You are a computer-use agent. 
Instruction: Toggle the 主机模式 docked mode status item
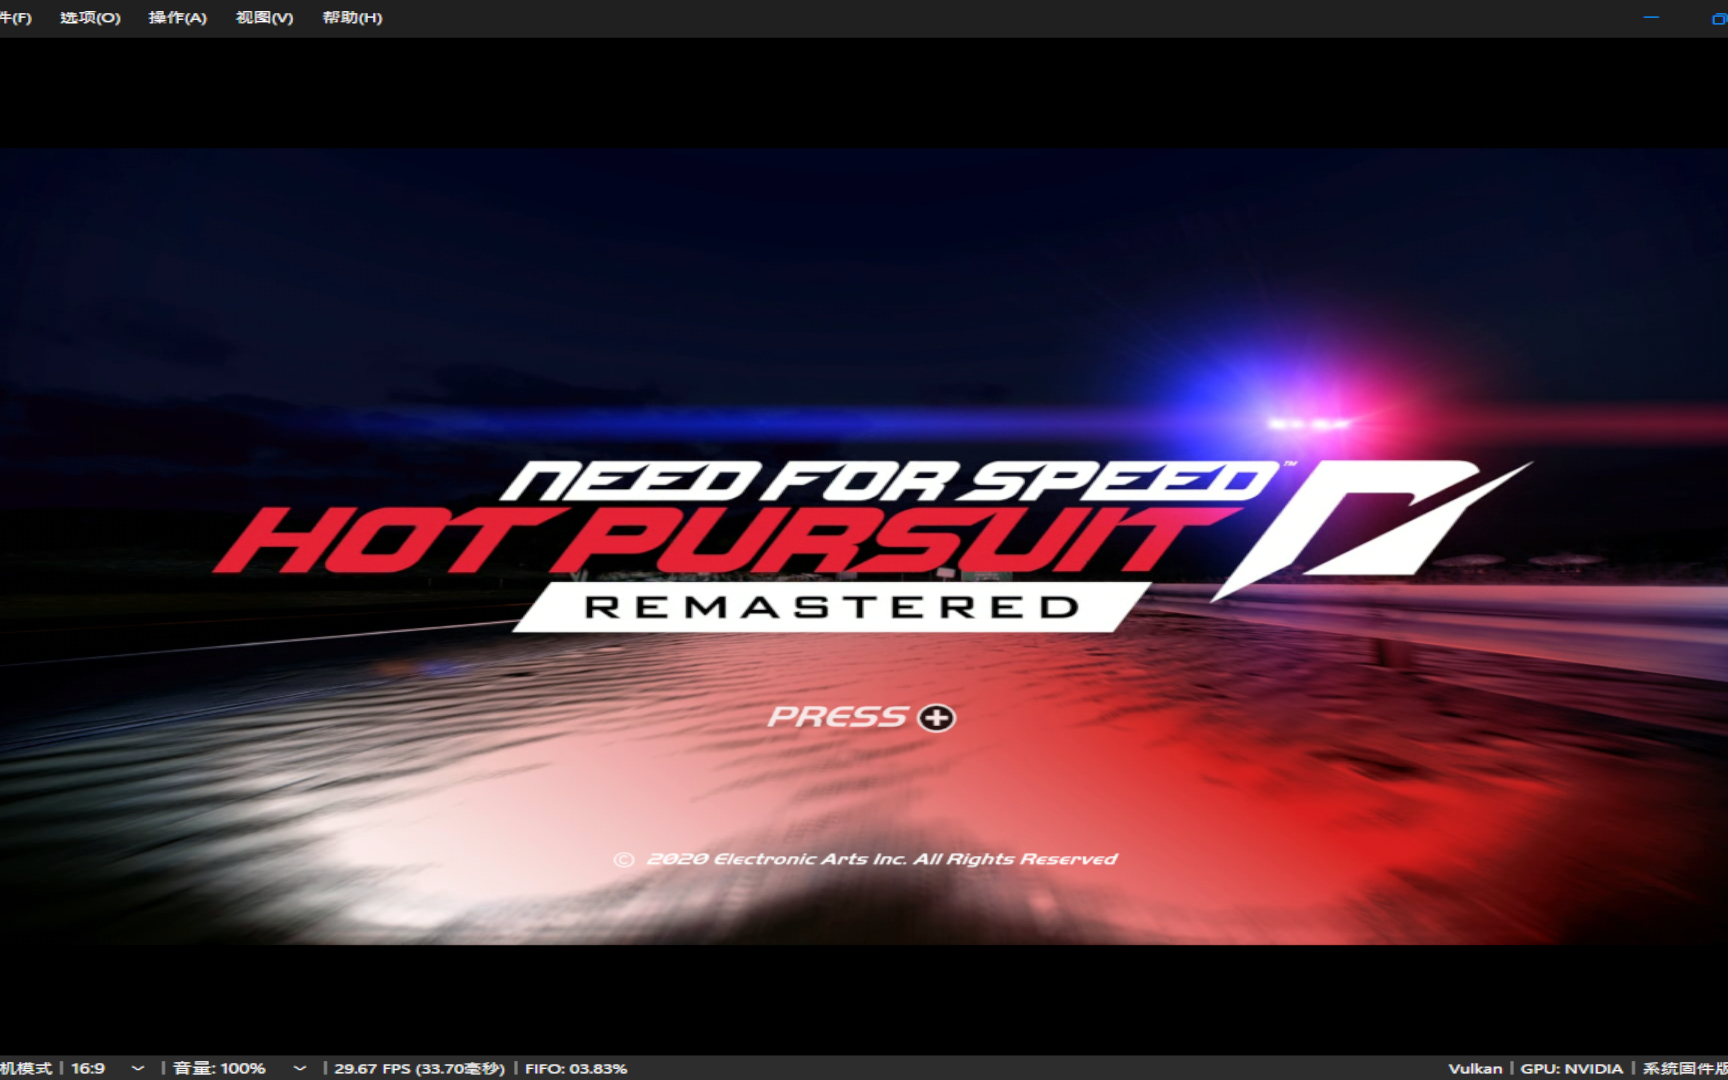point(26,1068)
